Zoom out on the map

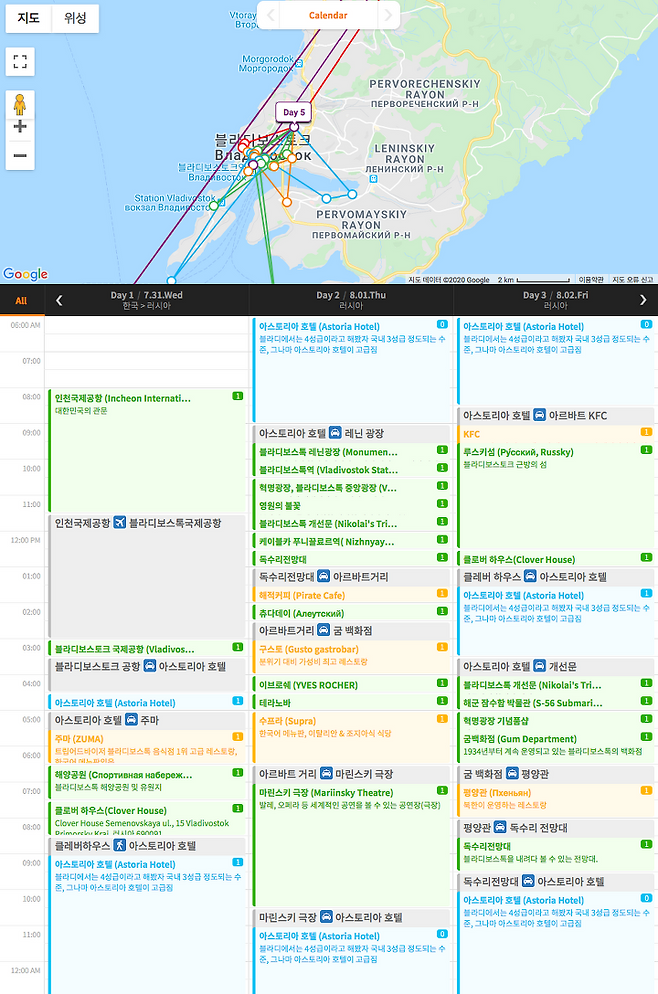pos(20,156)
